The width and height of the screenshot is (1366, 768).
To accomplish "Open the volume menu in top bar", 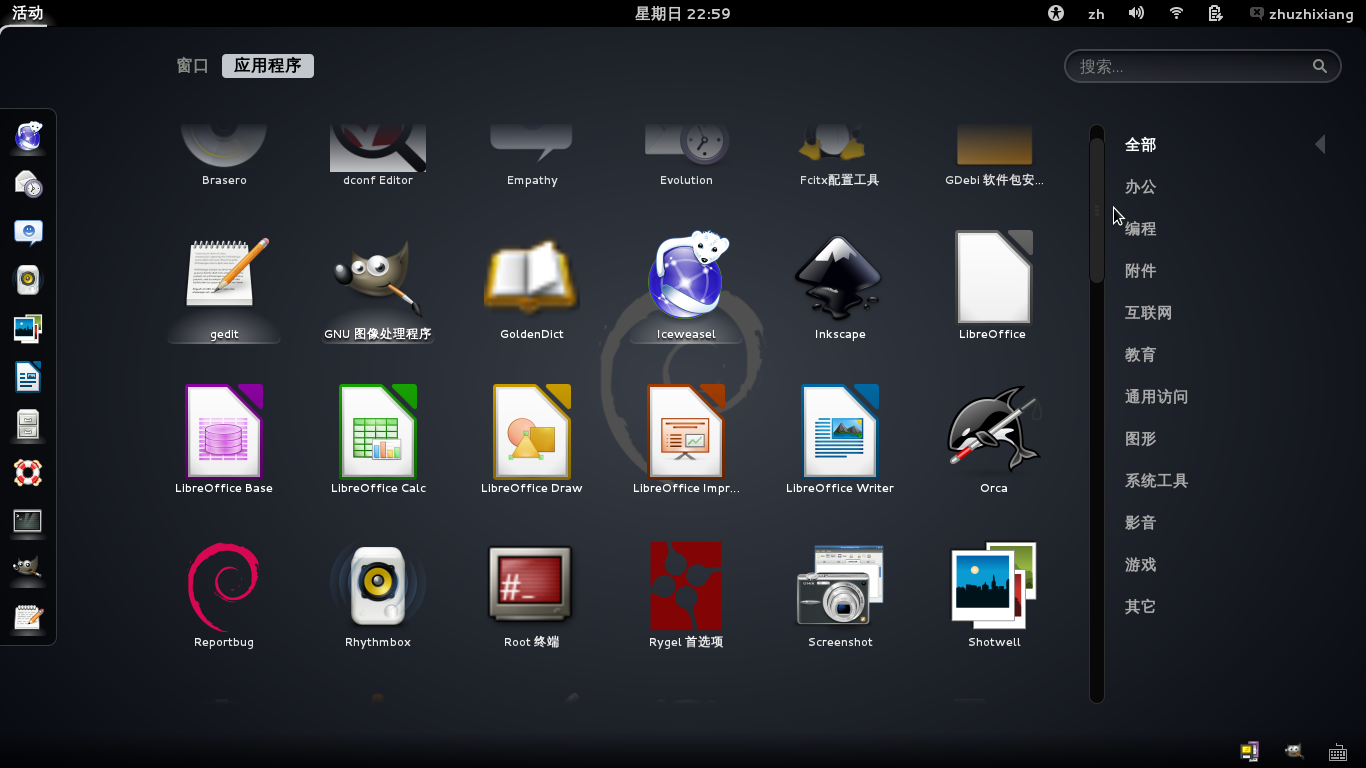I will [x=1136, y=13].
